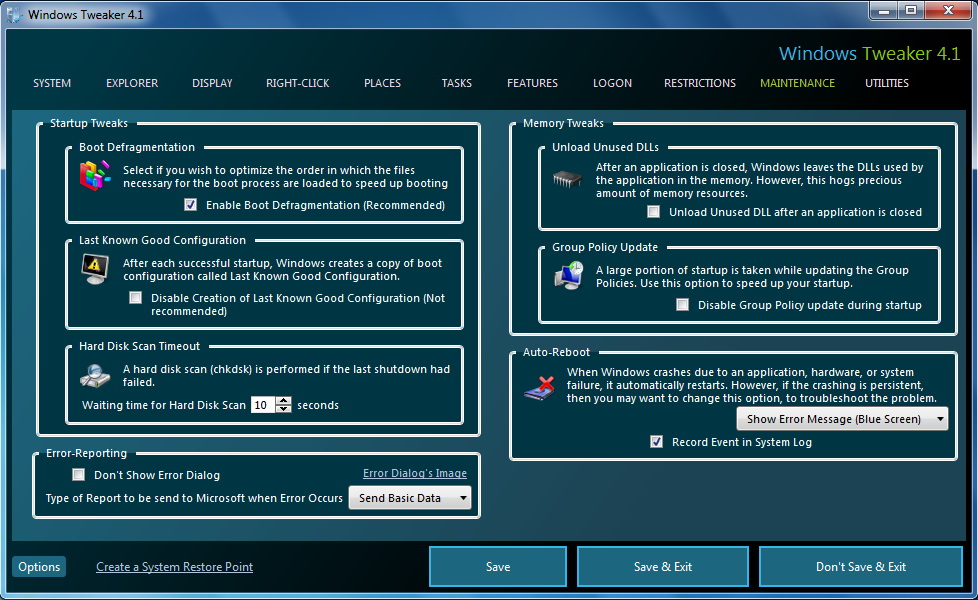The image size is (978, 600).
Task: Uncheck Enable Boot Defragmentation checkbox
Action: (x=191, y=205)
